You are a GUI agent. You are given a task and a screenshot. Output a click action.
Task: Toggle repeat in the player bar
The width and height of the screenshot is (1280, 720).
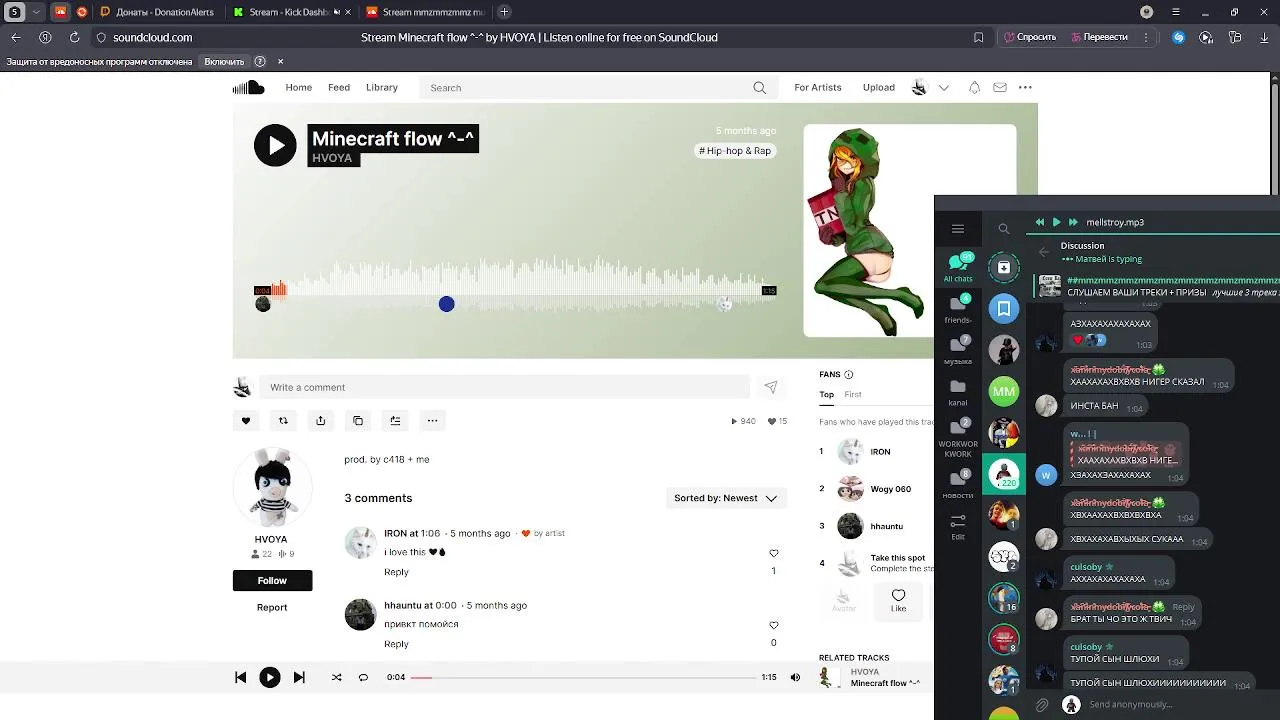(363, 677)
